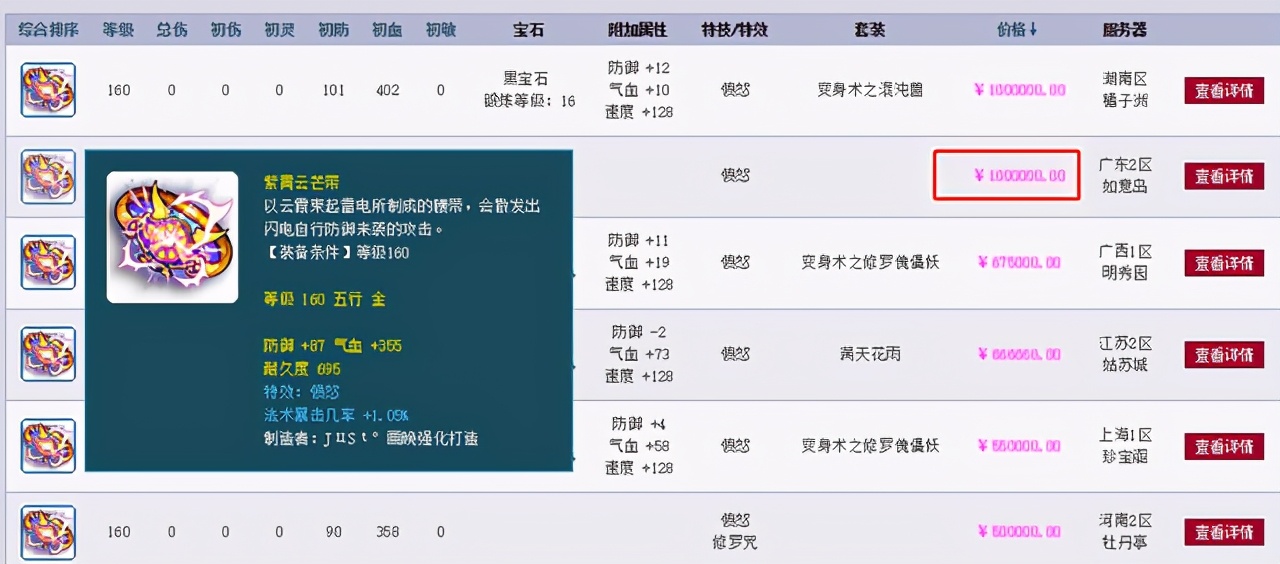This screenshot has width=1280, height=564.
Task: Select the ¥550000.00 price
Action: tap(1019, 446)
